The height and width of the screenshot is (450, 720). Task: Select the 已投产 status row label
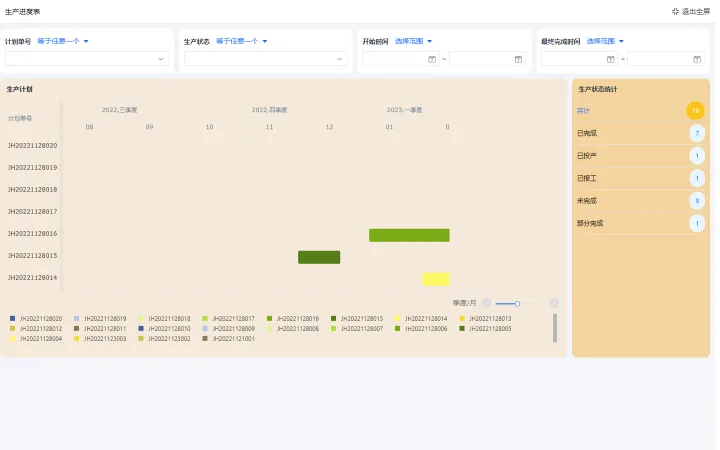(x=587, y=156)
